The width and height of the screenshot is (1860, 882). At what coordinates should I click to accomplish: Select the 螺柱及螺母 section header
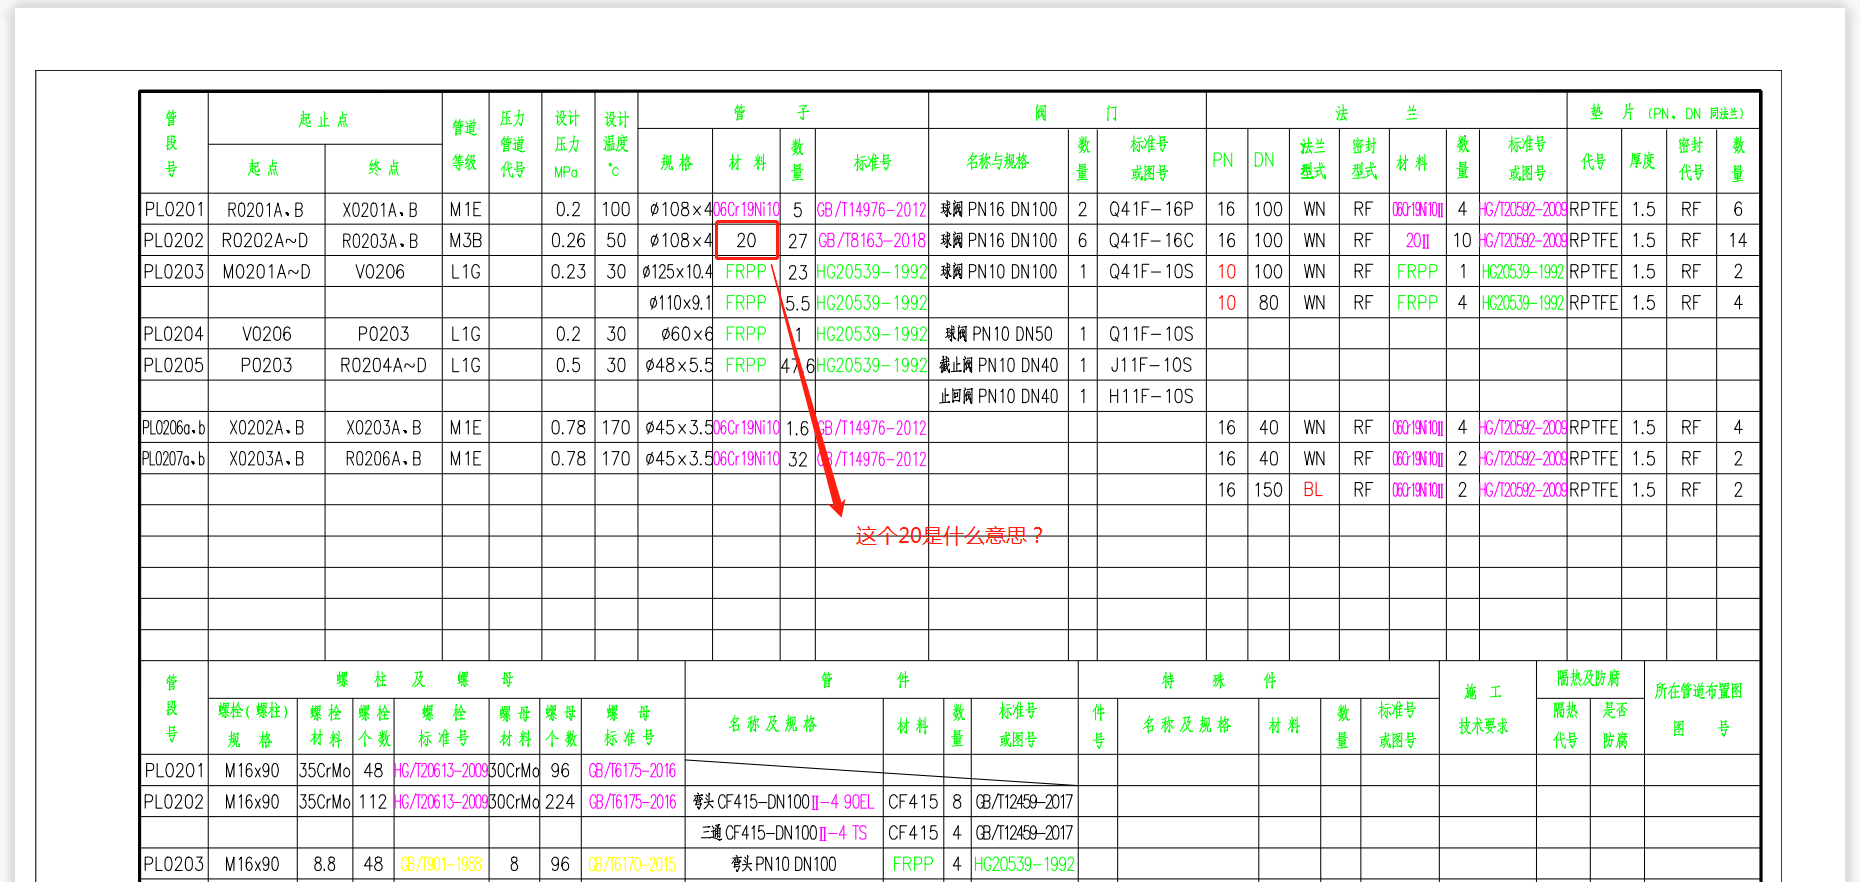pos(425,680)
